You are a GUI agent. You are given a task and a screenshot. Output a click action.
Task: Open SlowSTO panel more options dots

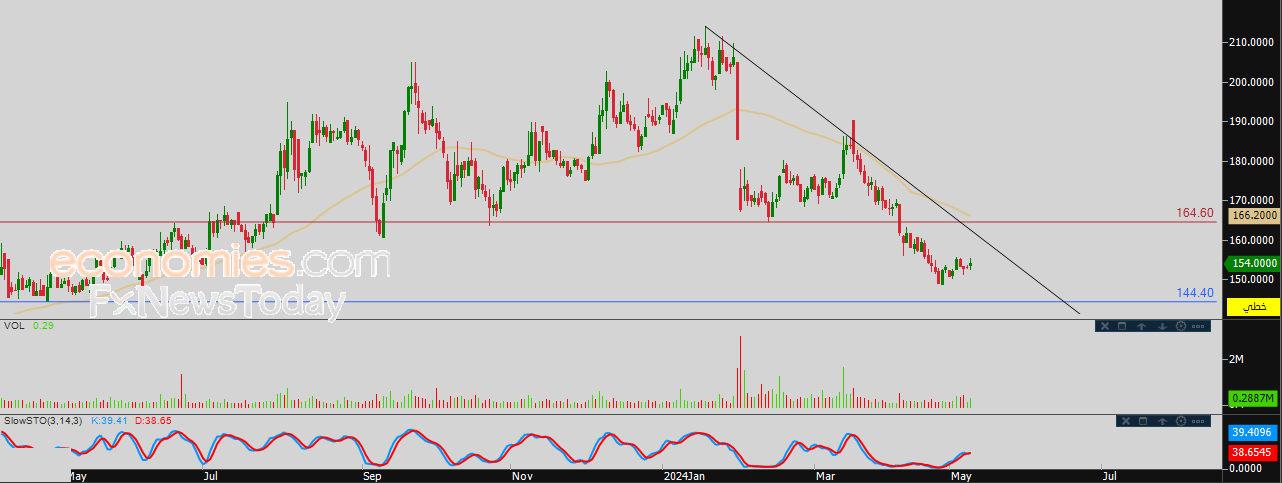coord(1198,421)
